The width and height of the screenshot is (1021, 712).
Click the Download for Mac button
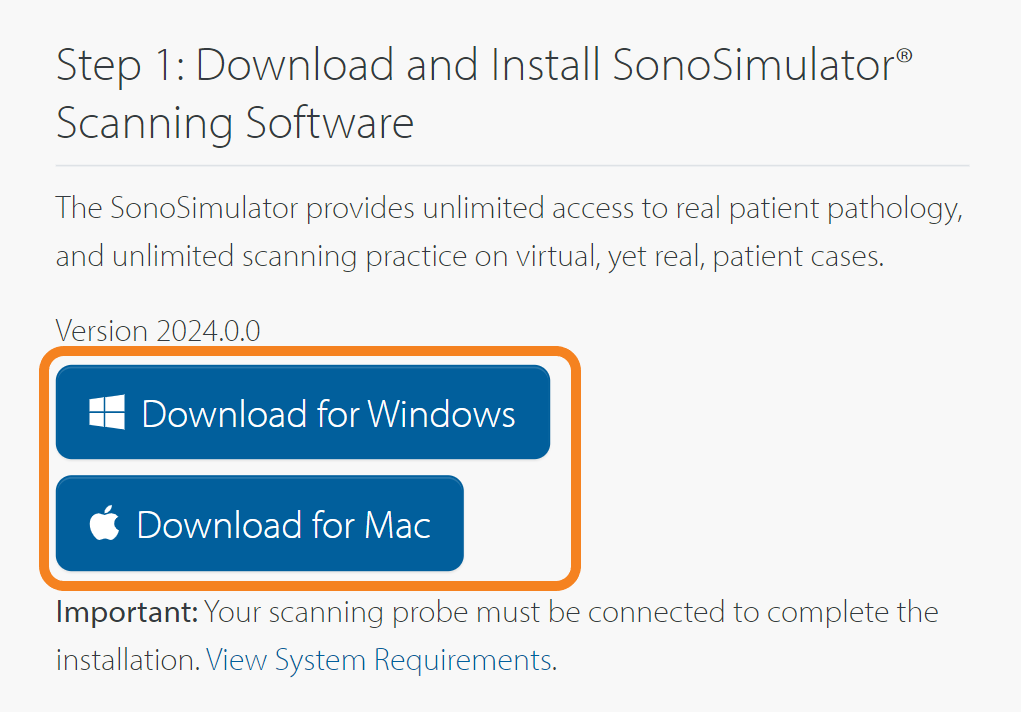pos(259,523)
